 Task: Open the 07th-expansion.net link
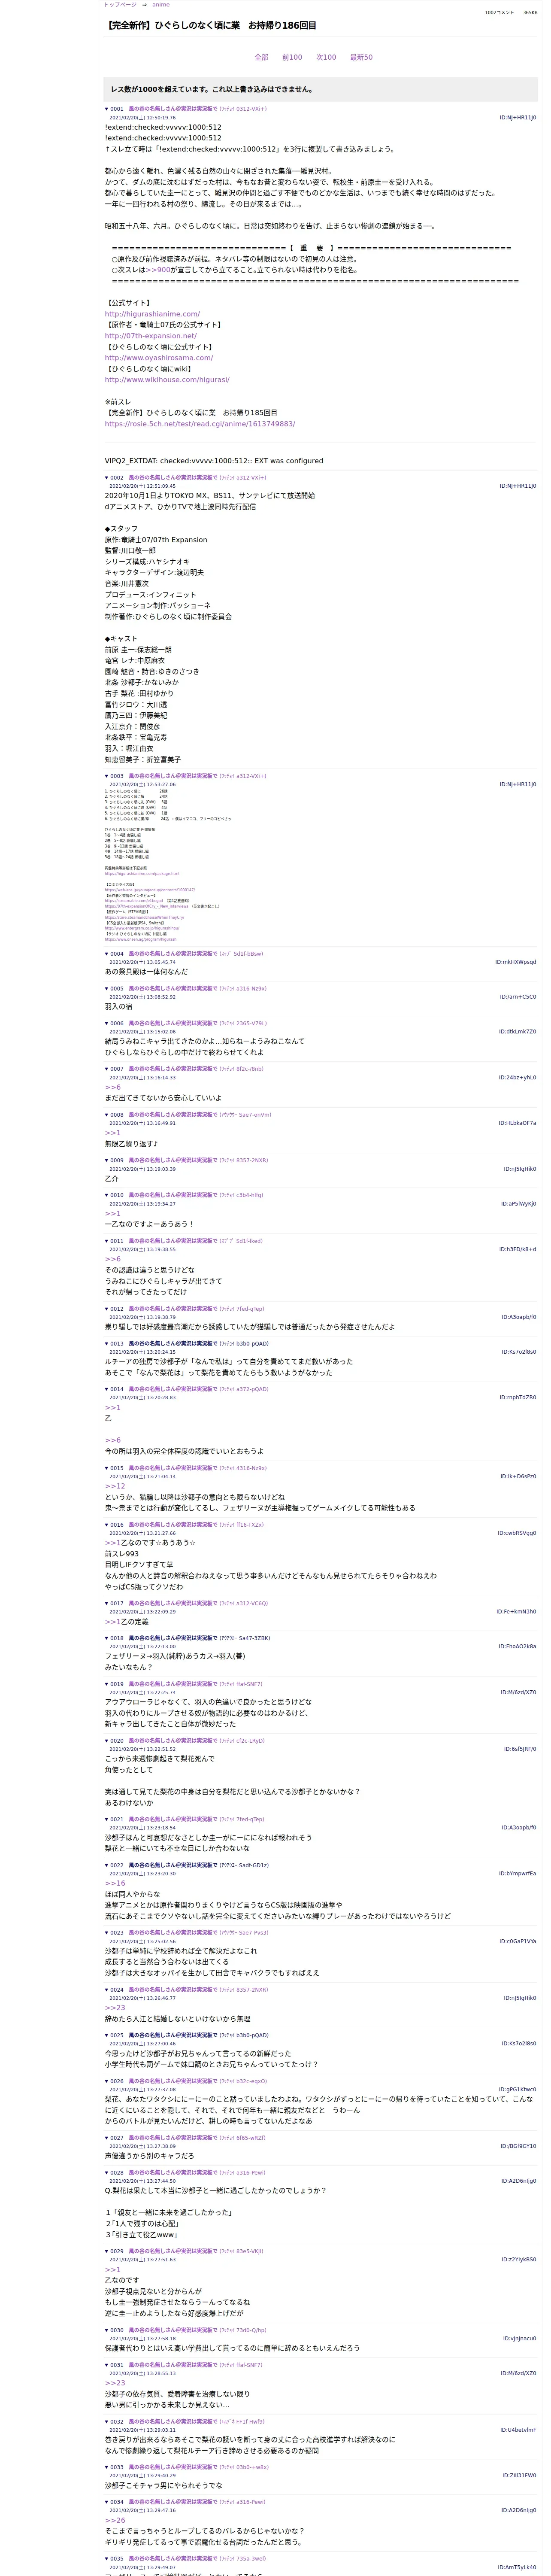coord(151,336)
